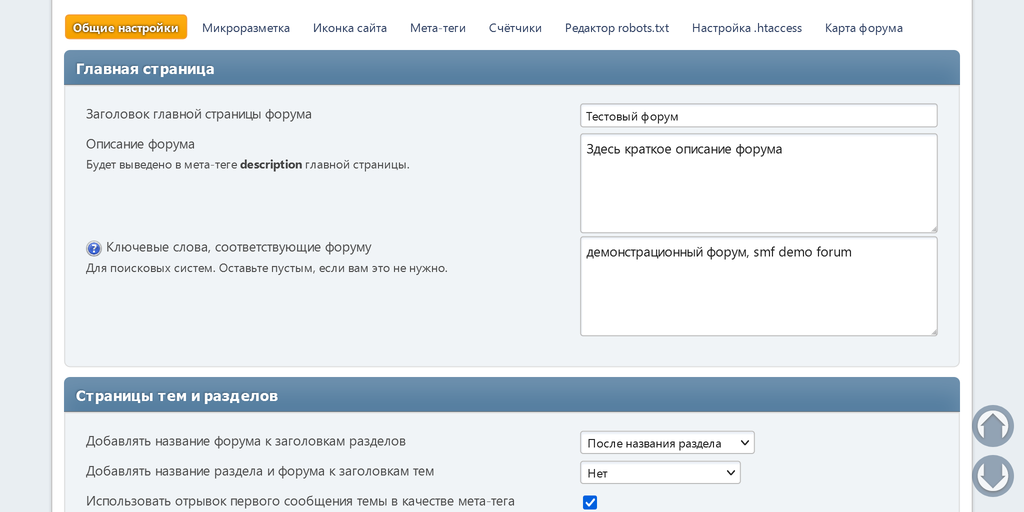Select the Общие настройки tab
The height and width of the screenshot is (512, 1024).
(126, 28)
